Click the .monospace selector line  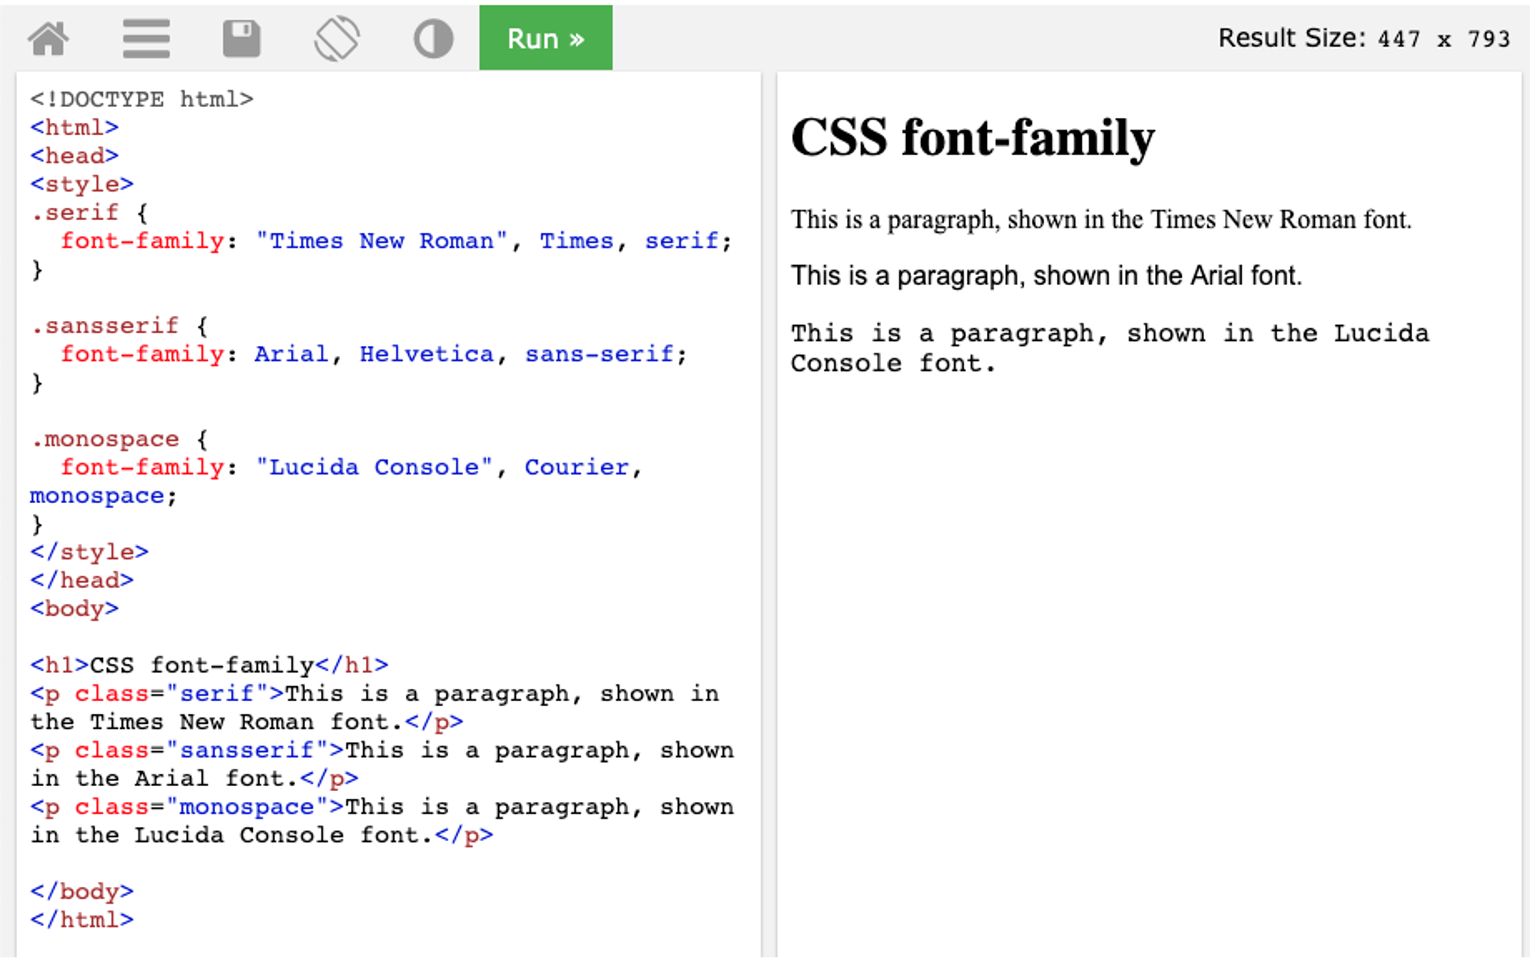119,439
